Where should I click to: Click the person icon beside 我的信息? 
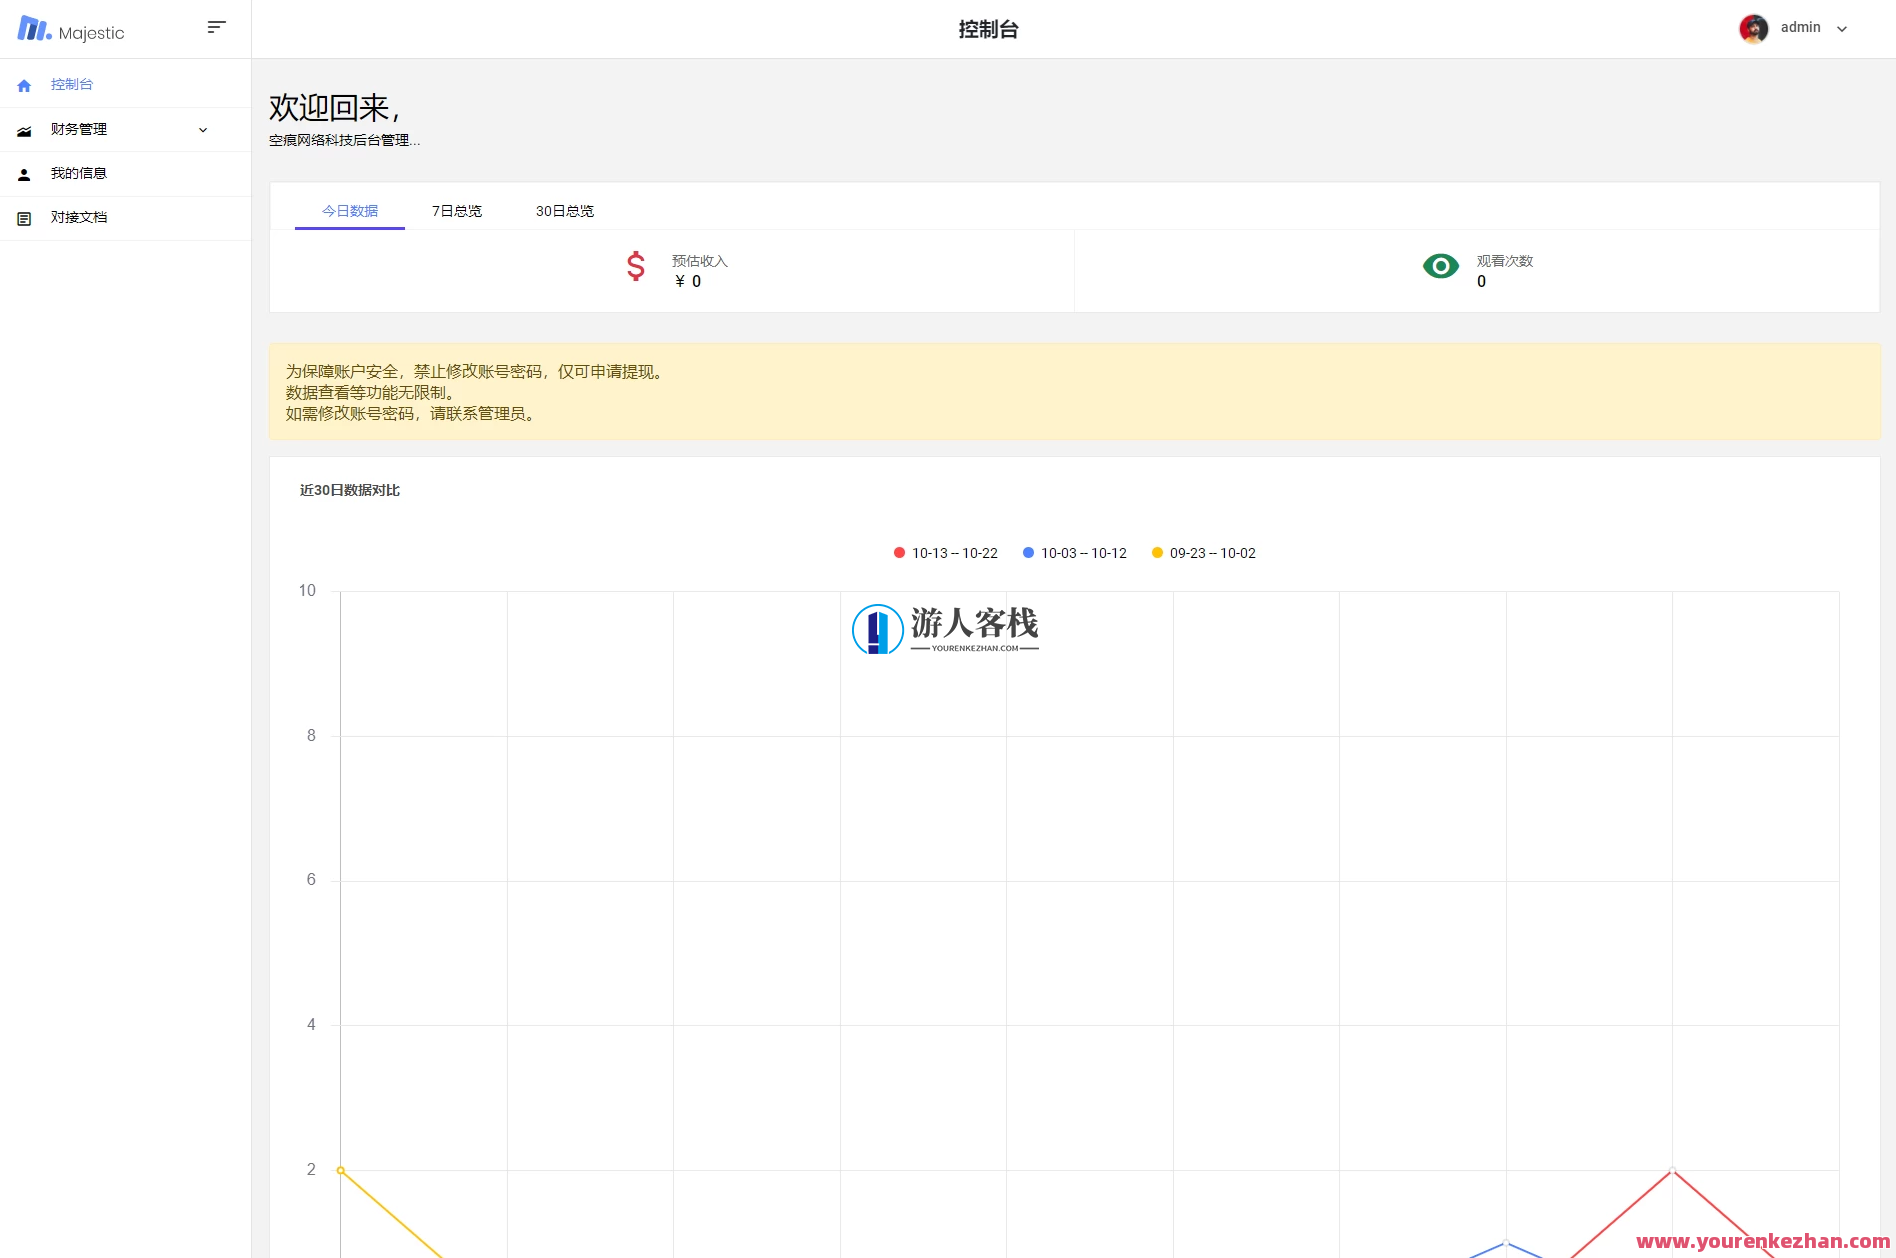[x=24, y=173]
